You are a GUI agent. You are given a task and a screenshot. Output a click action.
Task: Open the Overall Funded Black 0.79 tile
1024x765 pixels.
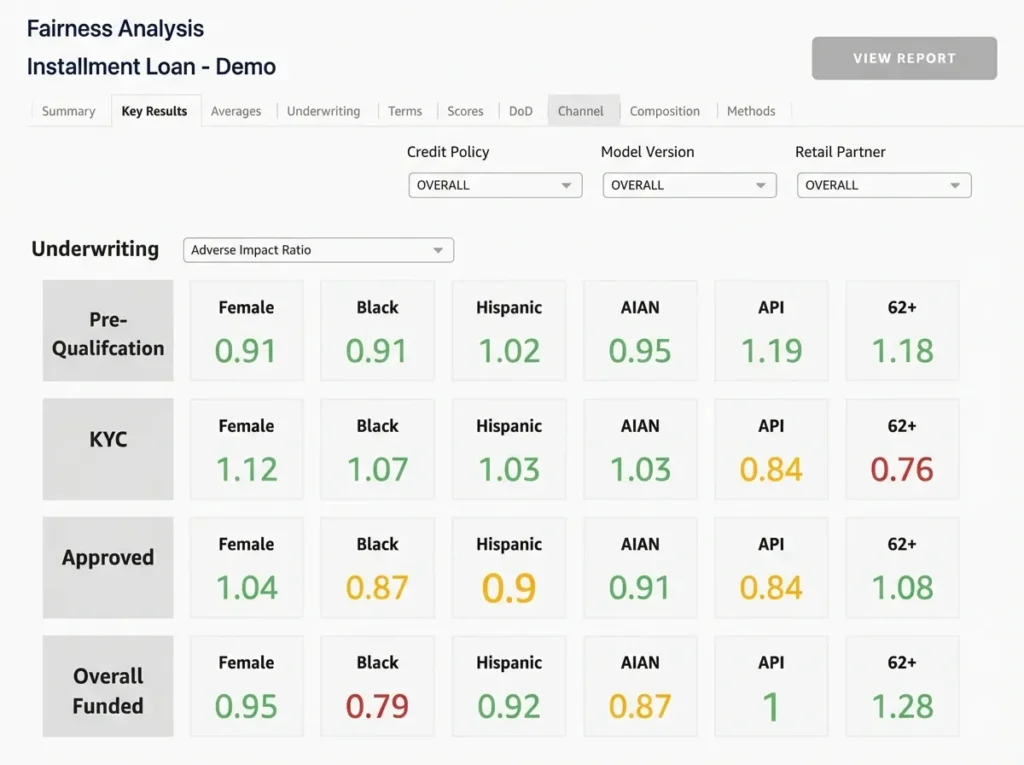(377, 686)
